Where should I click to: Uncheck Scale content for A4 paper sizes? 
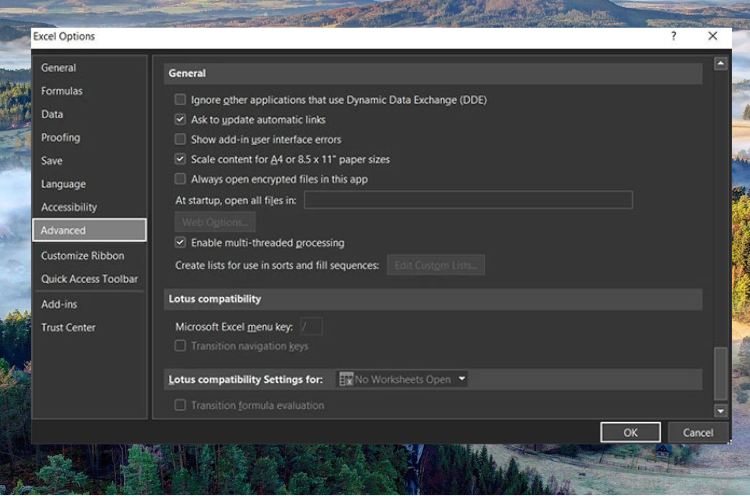(180, 159)
